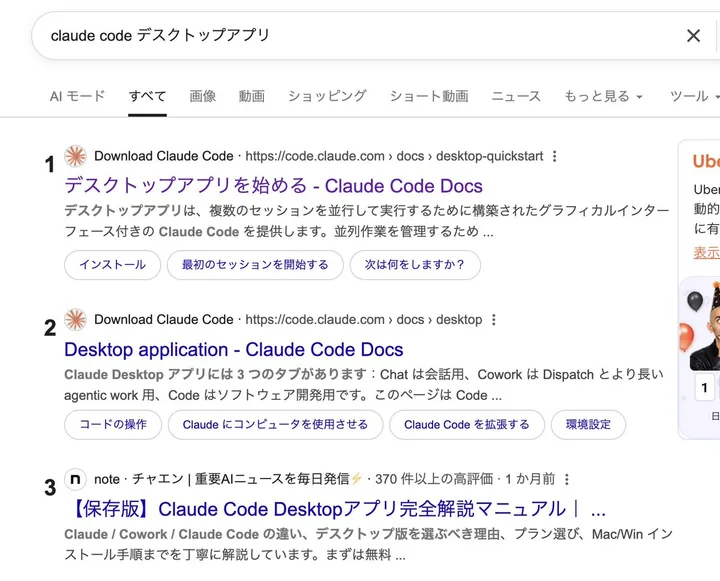Clear the search box with the X icon
Image resolution: width=720 pixels, height=581 pixels.
[x=693, y=35]
